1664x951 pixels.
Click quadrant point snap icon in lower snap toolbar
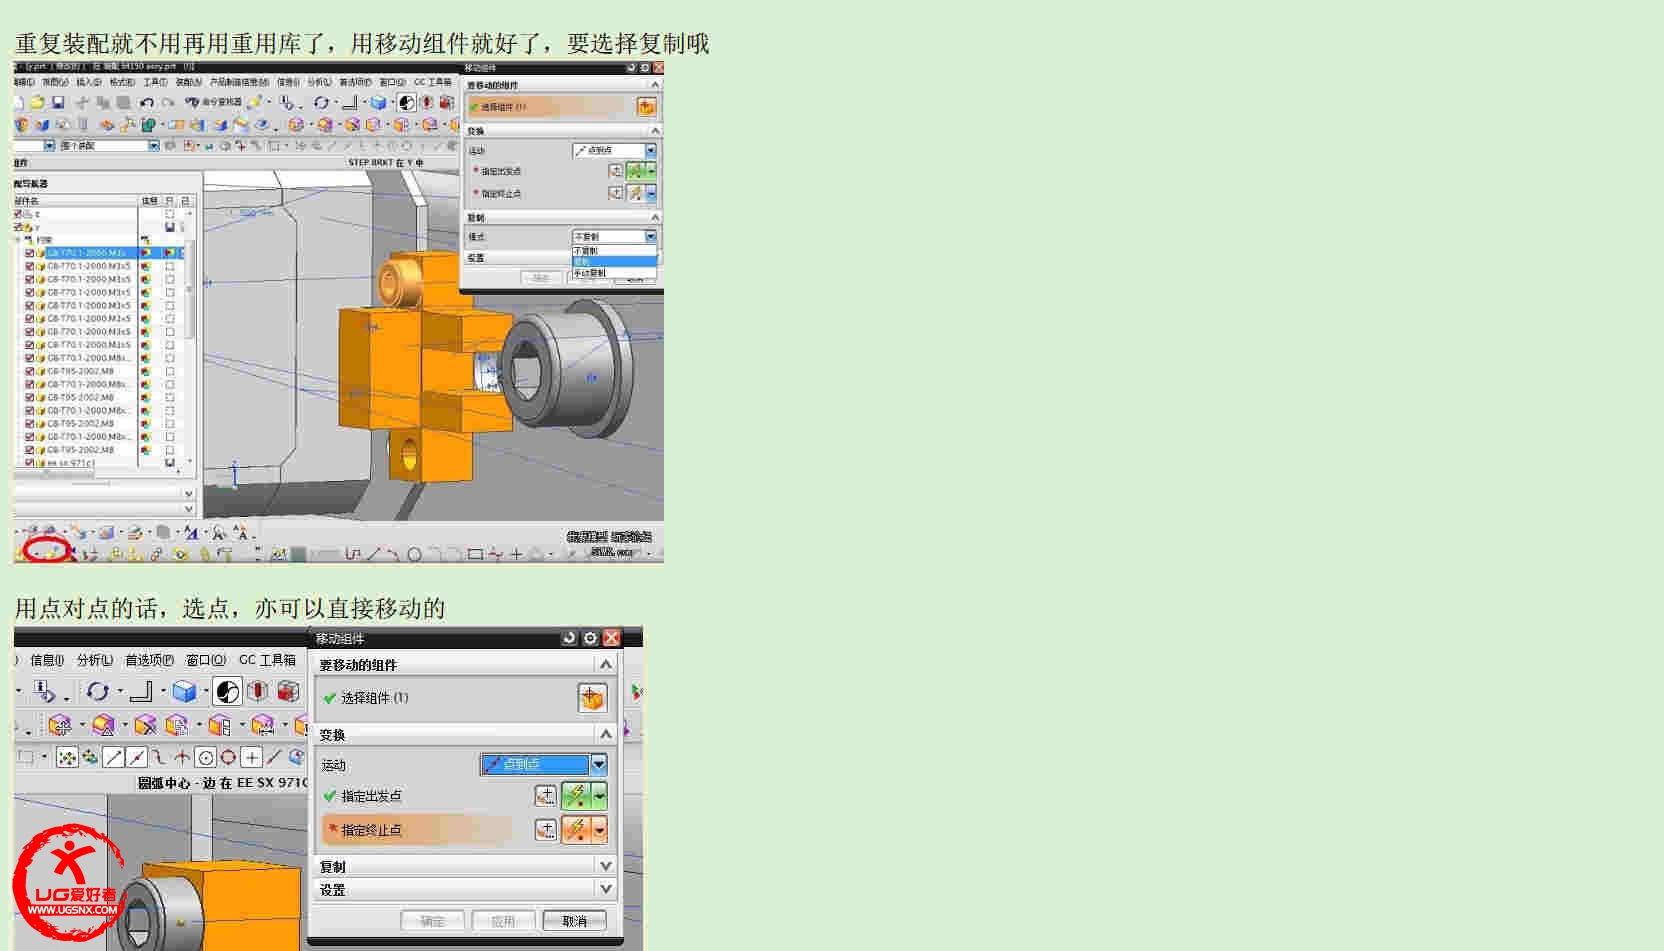point(228,758)
